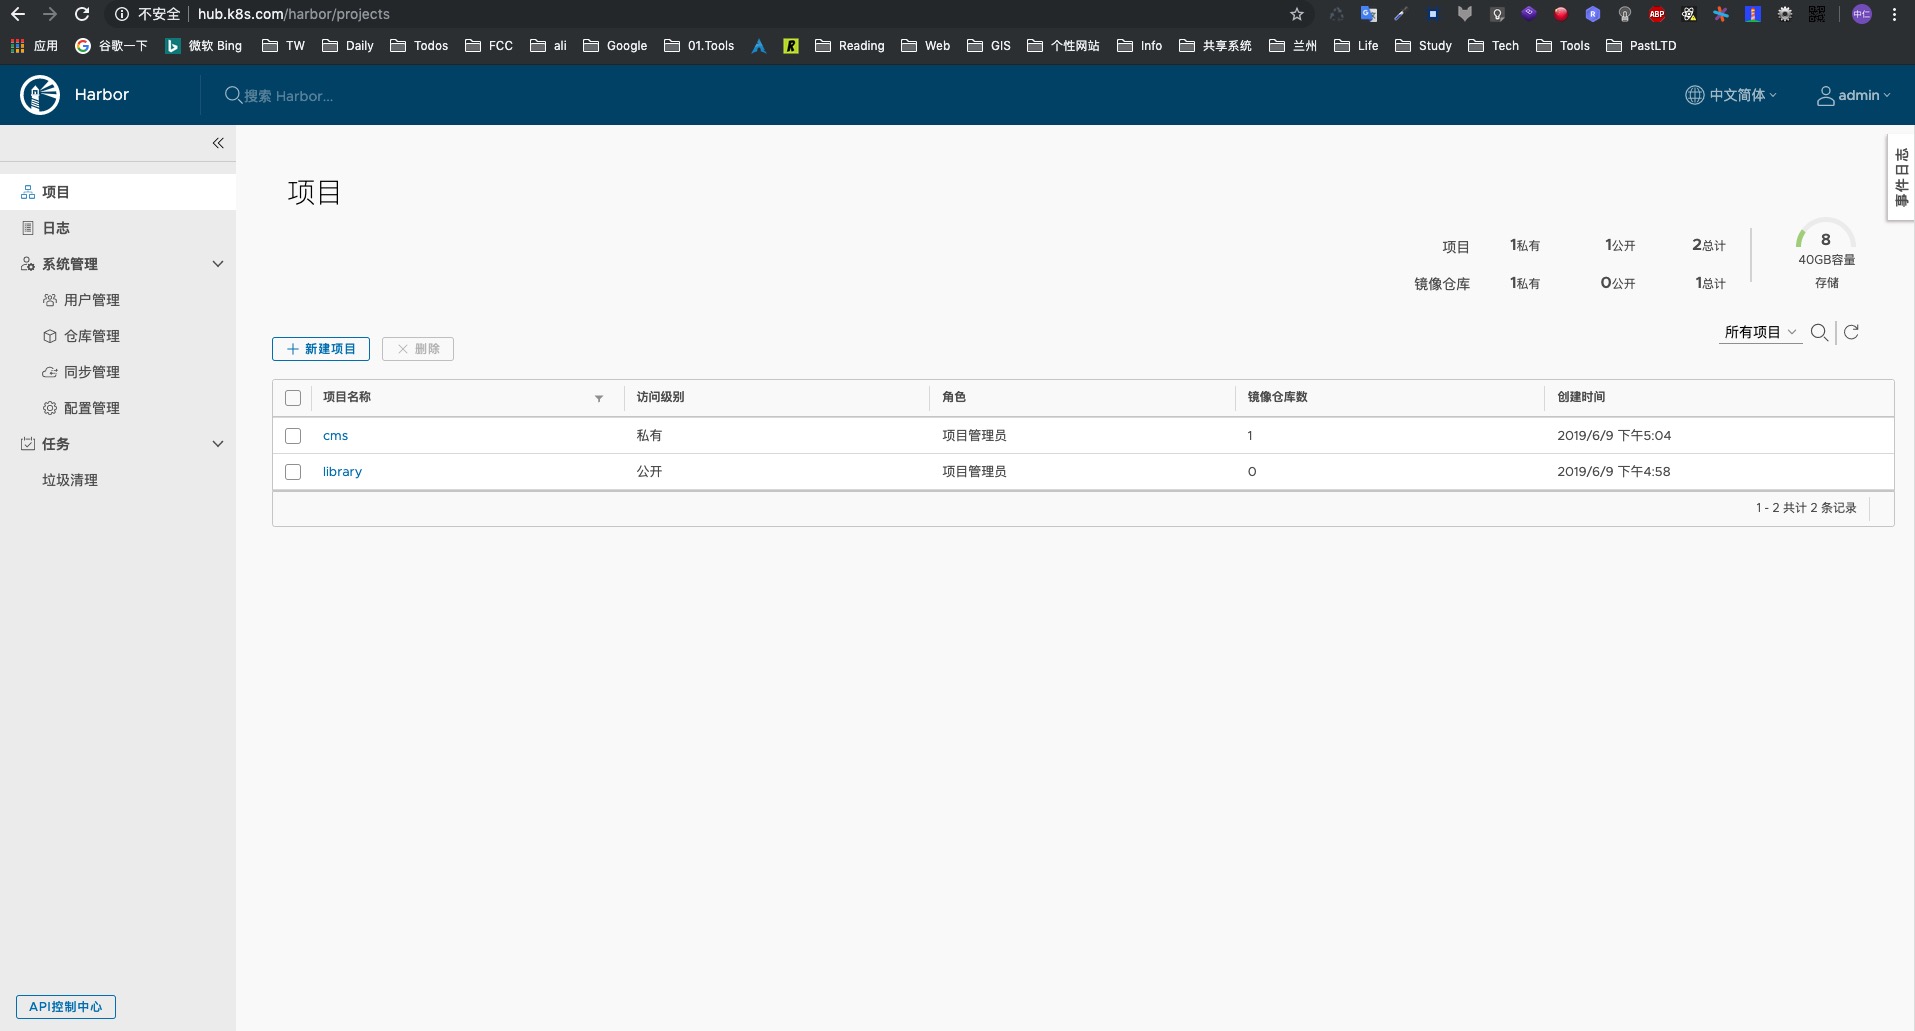The image size is (1915, 1031).
Task: Open the Reading bookmarks folder
Action: [850, 46]
